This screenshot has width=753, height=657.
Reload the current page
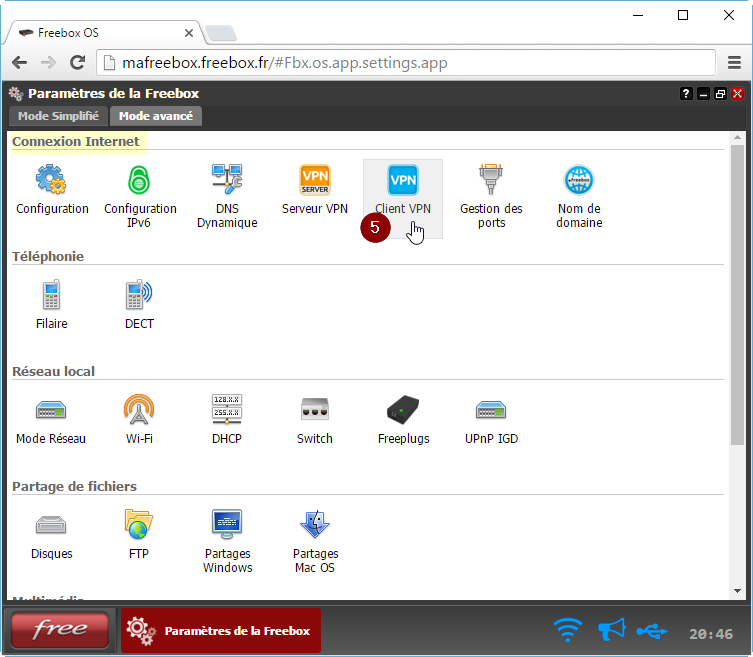click(x=77, y=62)
